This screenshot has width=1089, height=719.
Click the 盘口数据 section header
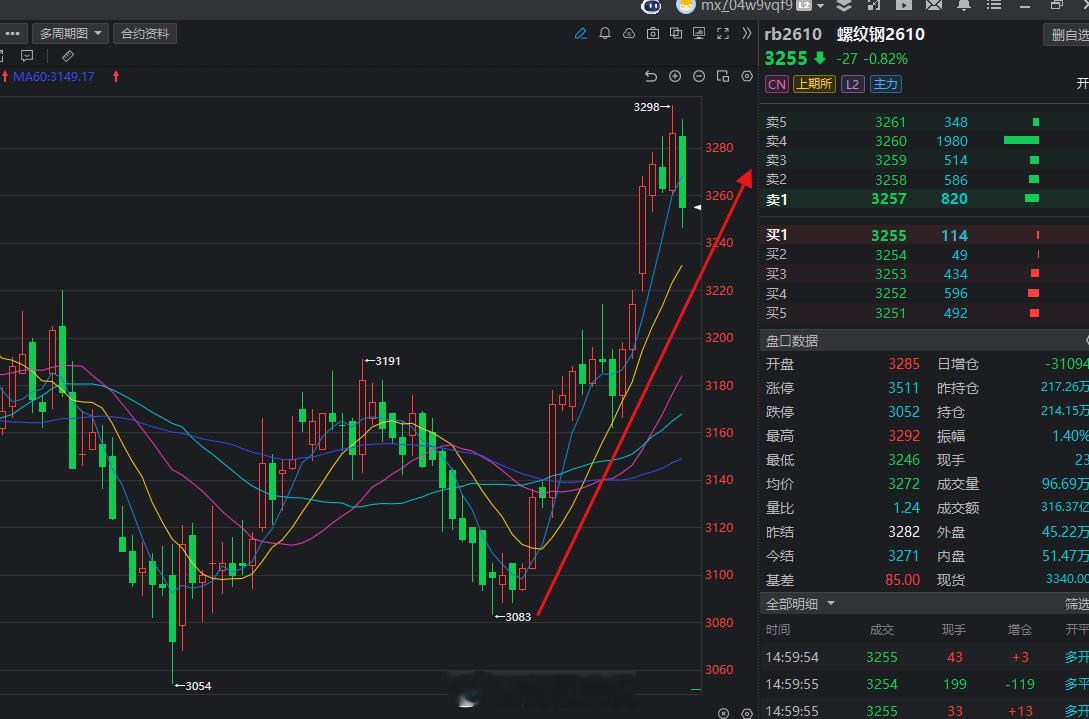click(x=792, y=340)
